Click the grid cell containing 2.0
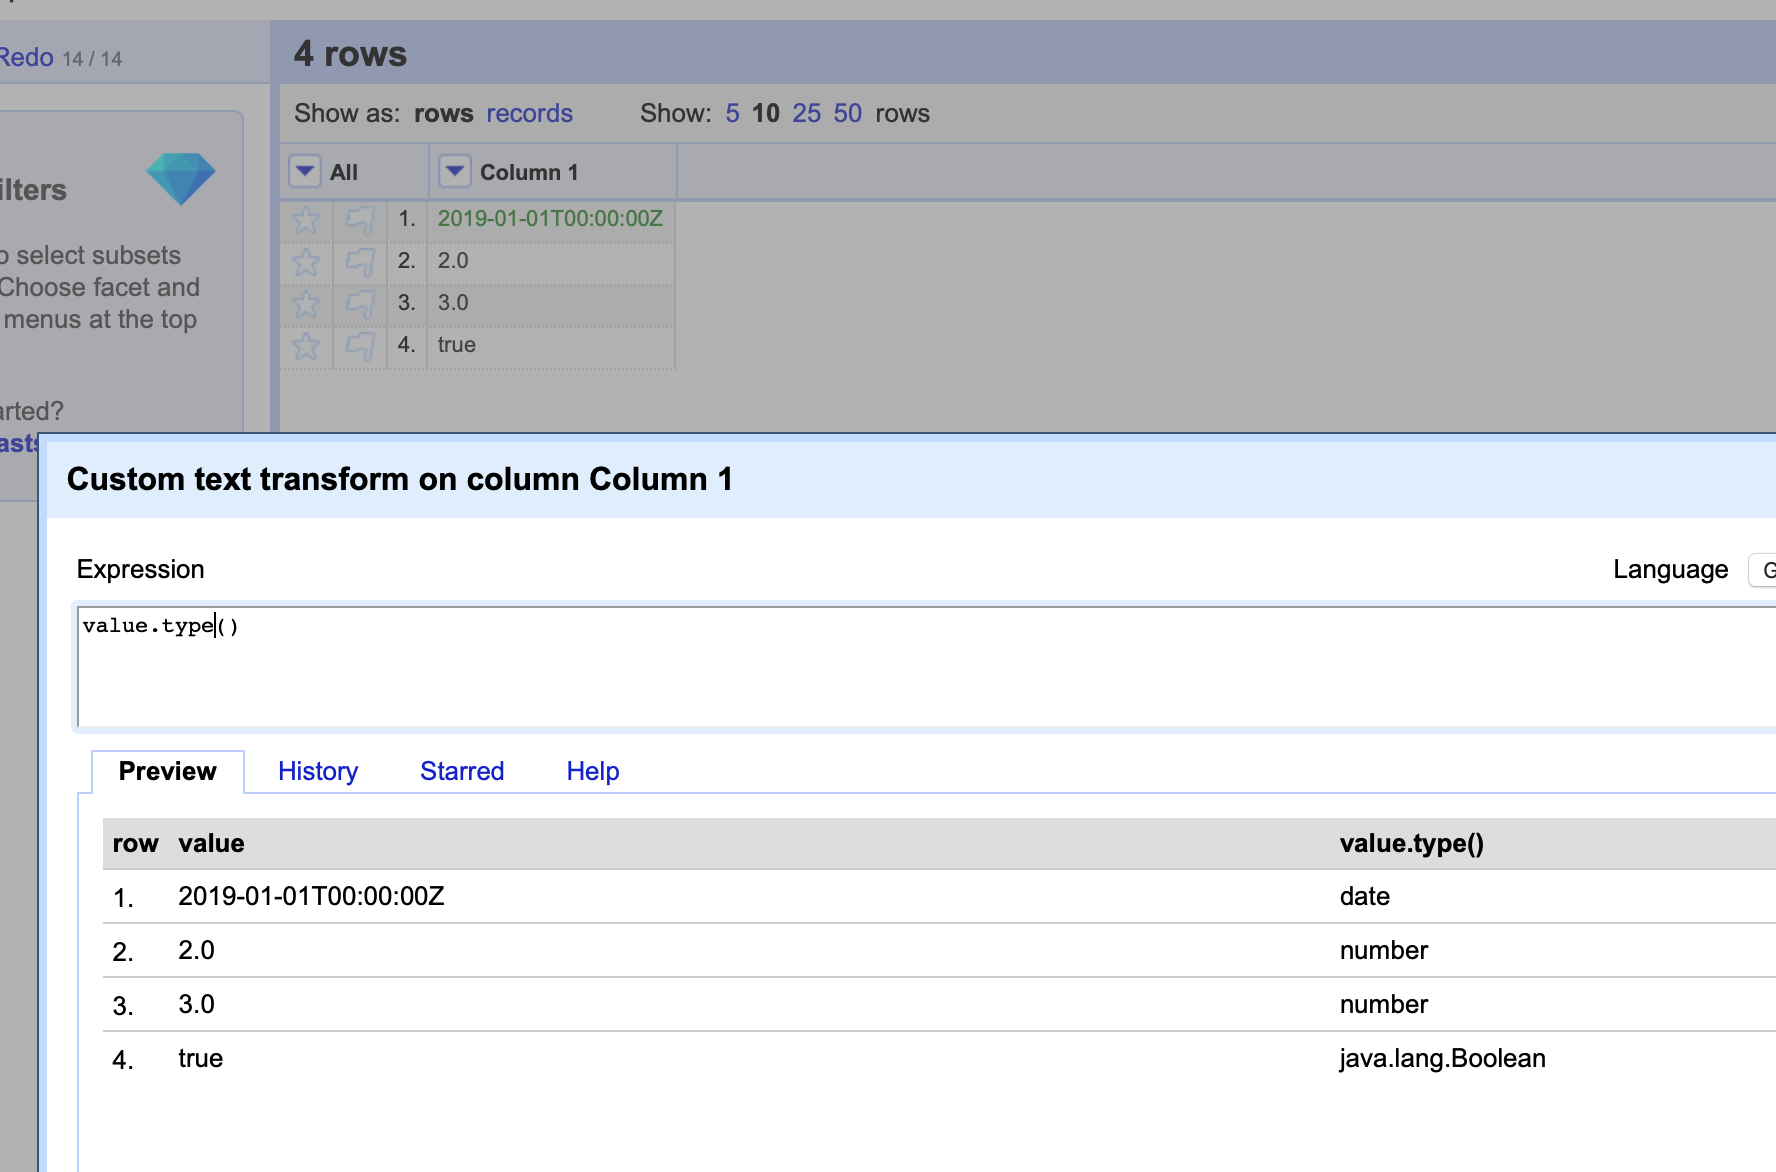The width and height of the screenshot is (1776, 1172). coord(551,261)
